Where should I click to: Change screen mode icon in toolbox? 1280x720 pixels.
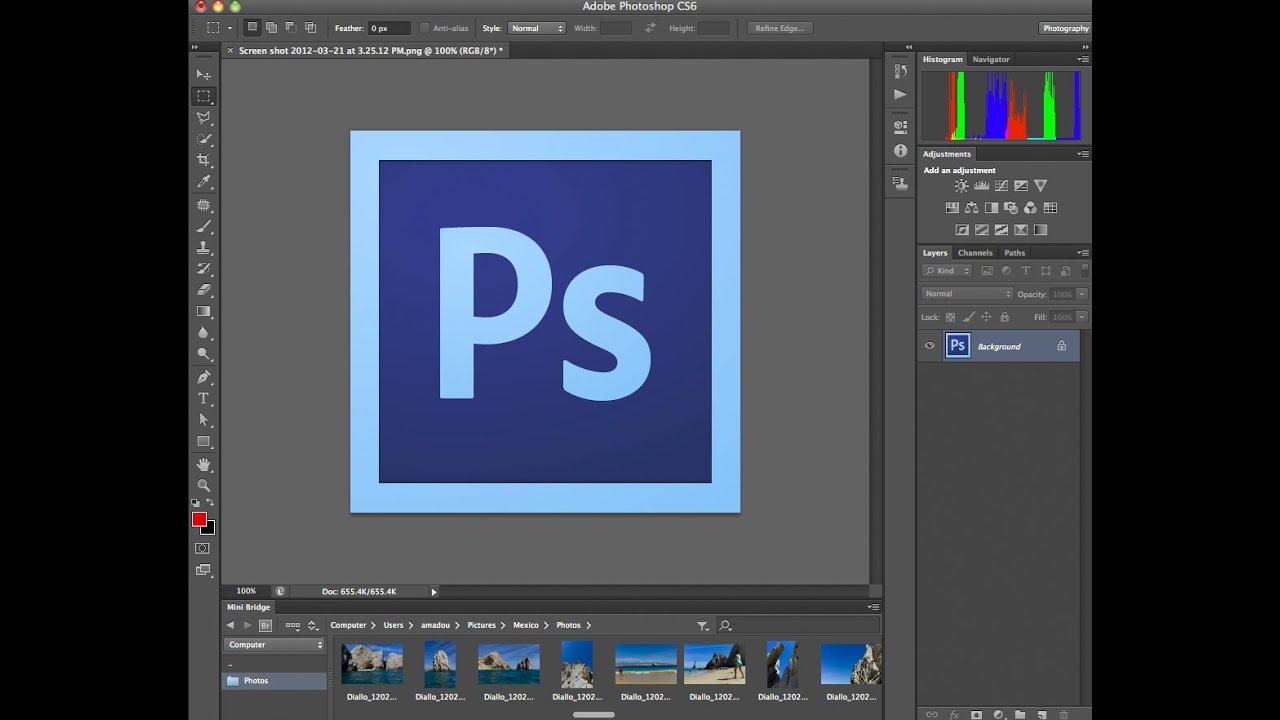click(203, 570)
